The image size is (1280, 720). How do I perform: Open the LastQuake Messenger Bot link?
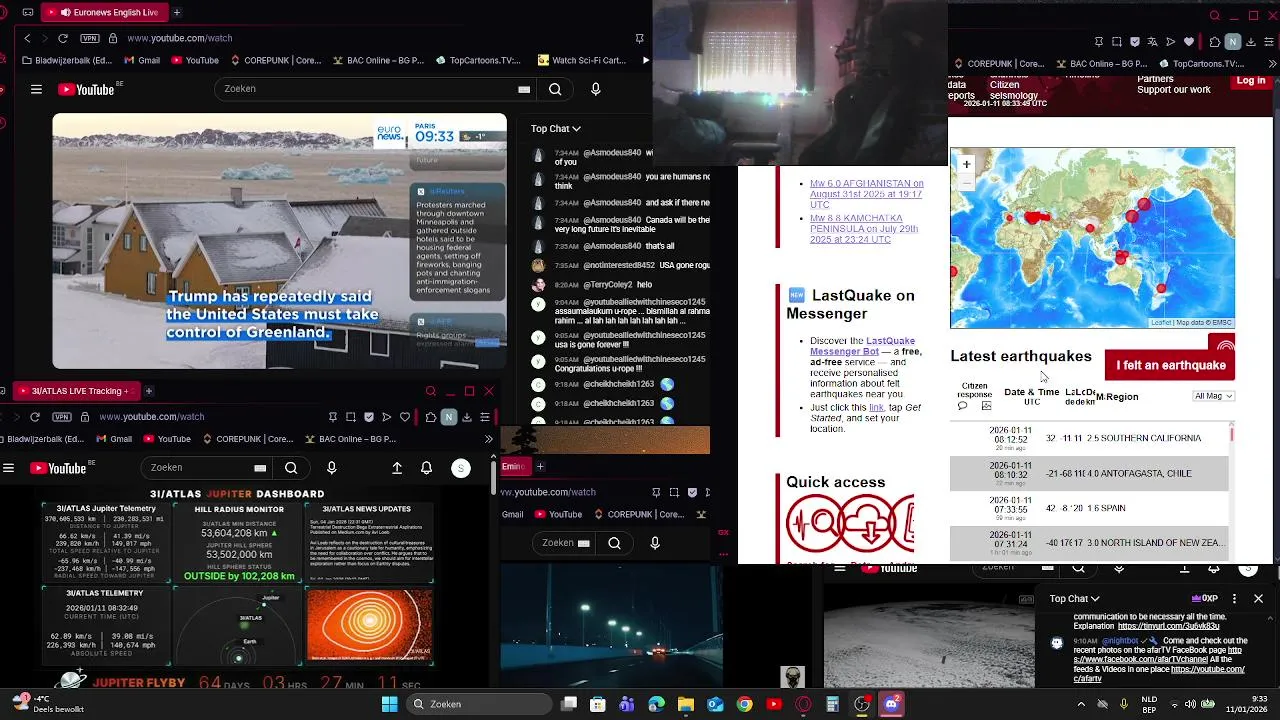(863, 346)
